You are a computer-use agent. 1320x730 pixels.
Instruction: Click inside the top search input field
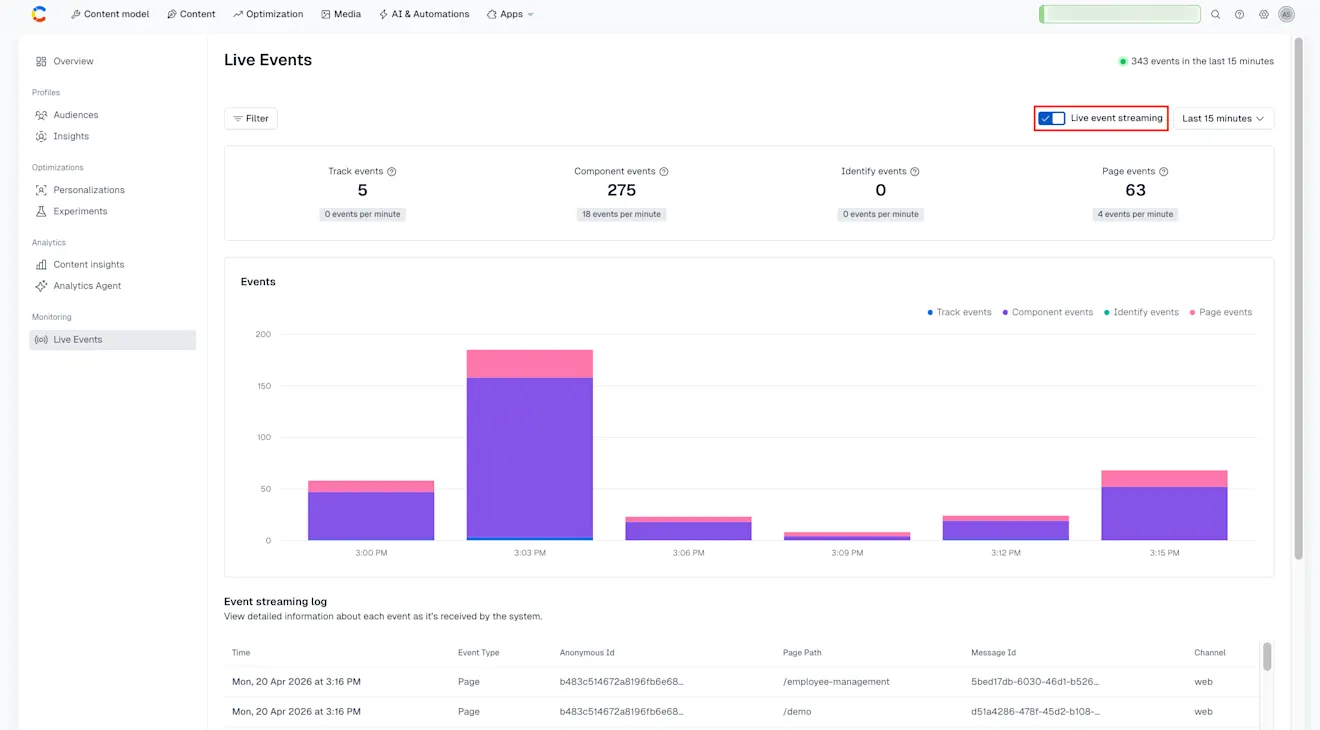tap(1119, 14)
